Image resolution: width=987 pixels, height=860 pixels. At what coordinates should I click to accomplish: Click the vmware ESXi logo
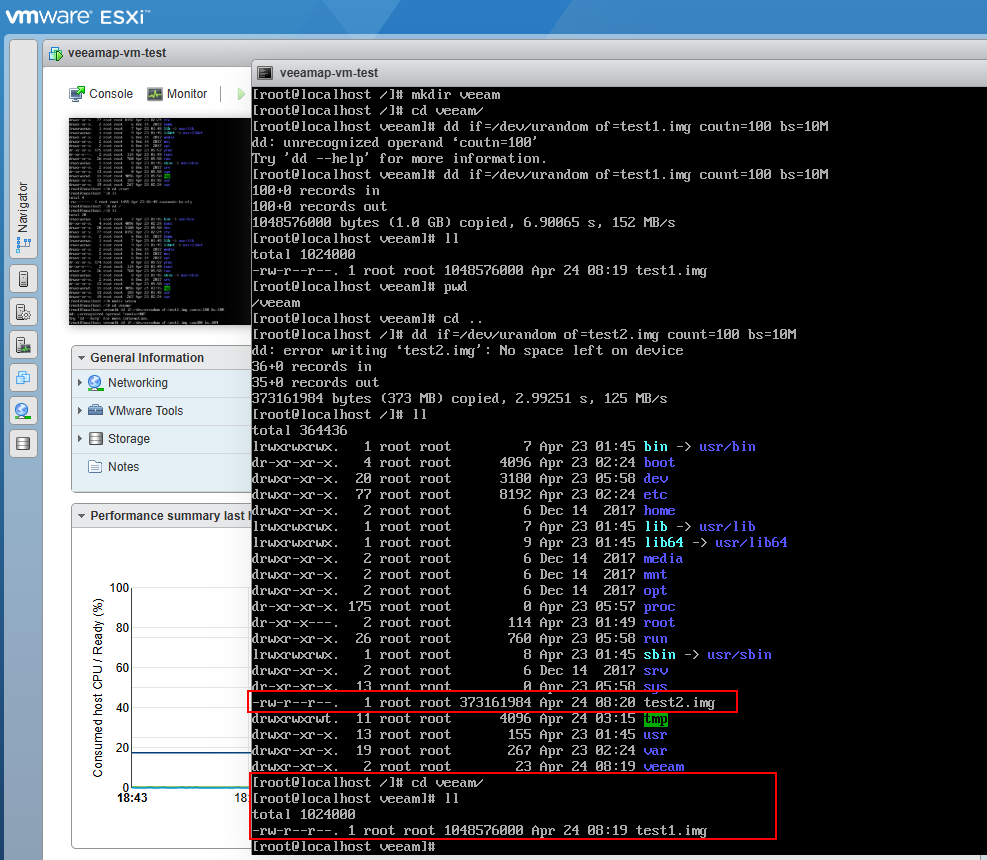tap(77, 16)
